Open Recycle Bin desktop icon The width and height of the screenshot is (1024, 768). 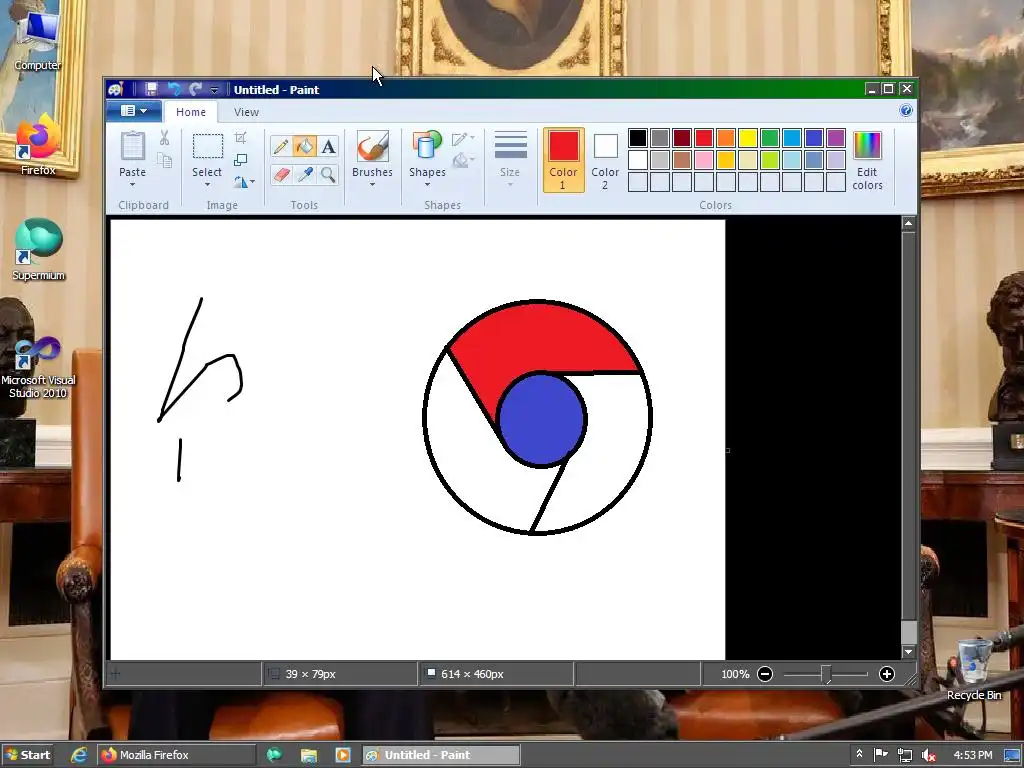pos(974,670)
